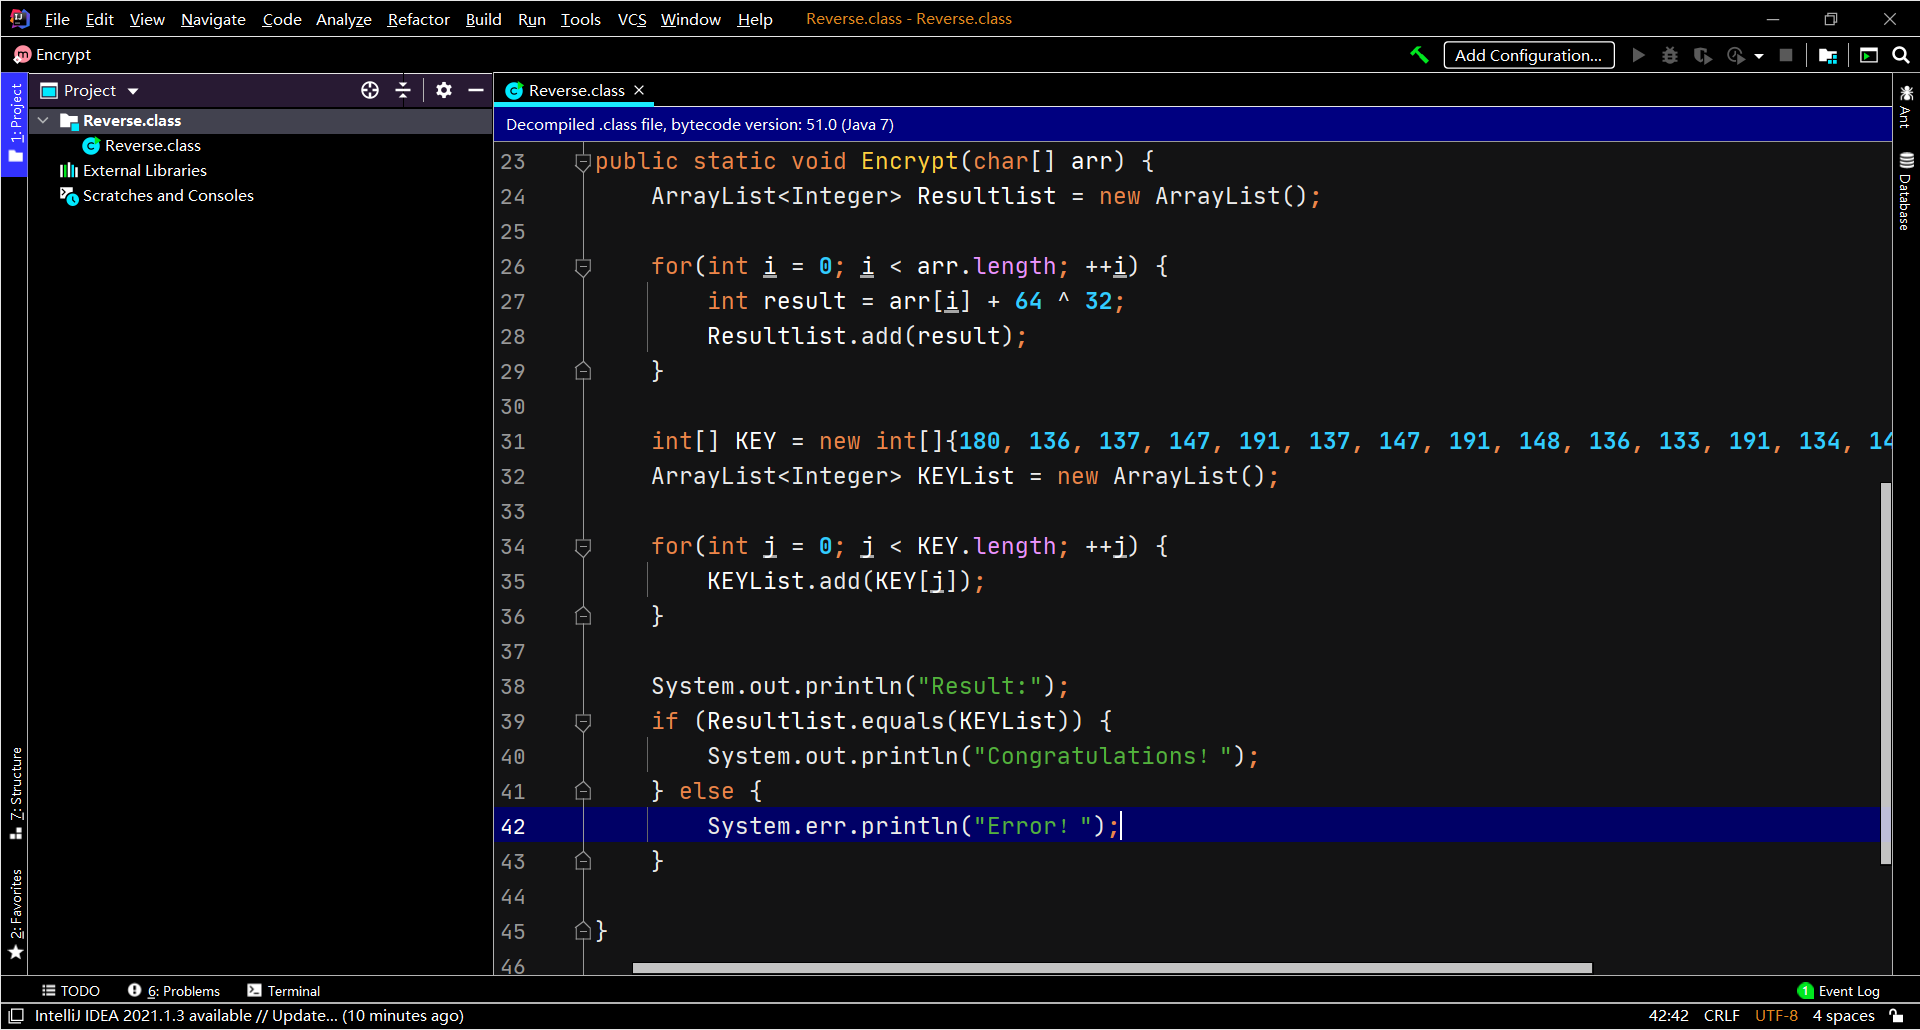Click the decompiled class file banner
Viewport: 1920px width, 1030px height.
[1192, 124]
